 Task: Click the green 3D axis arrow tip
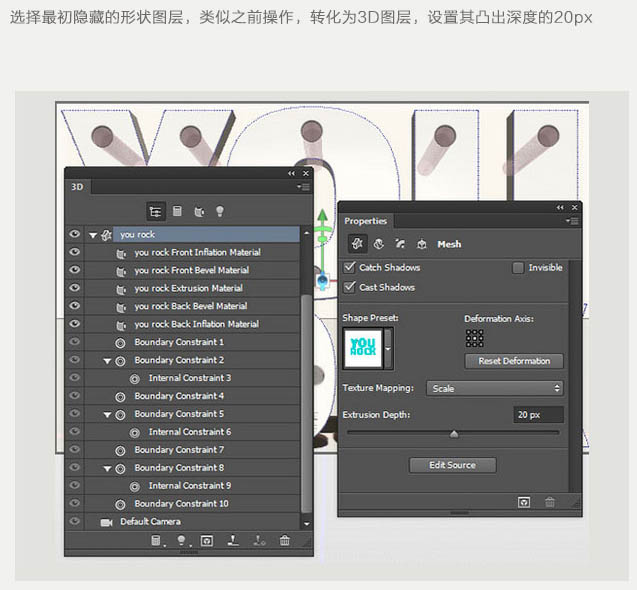[322, 215]
